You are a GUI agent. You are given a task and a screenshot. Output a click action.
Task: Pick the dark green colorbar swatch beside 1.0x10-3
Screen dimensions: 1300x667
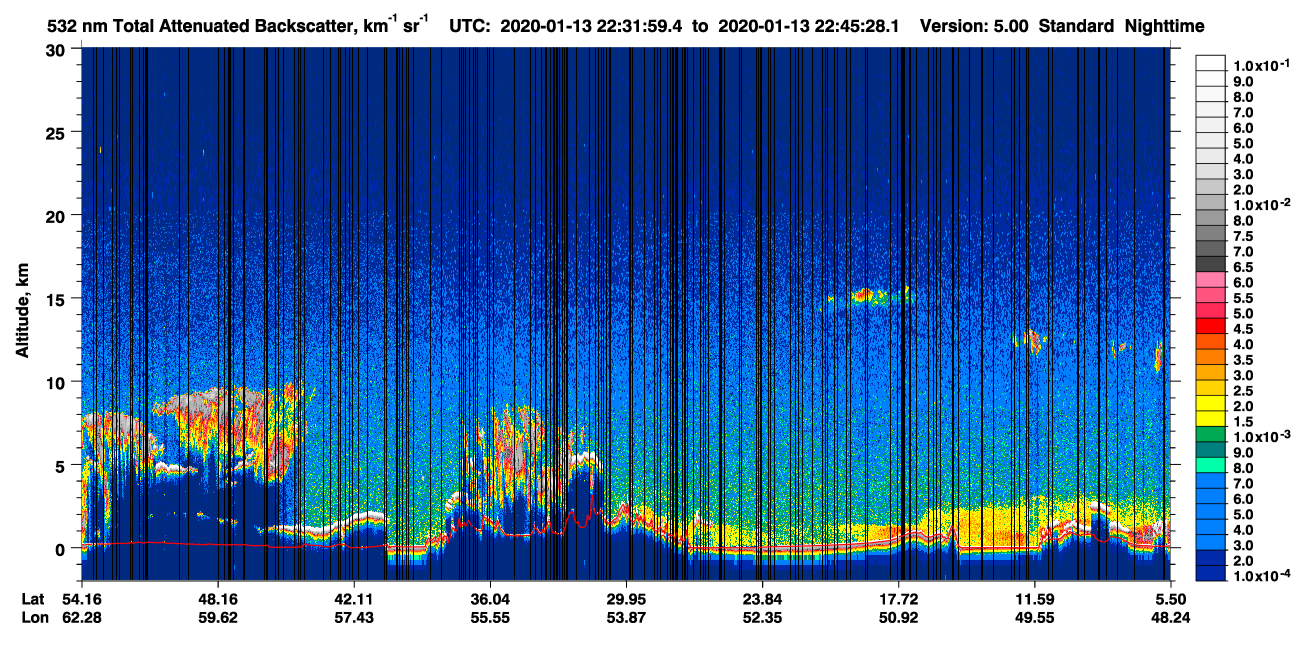pyautogui.click(x=1211, y=435)
